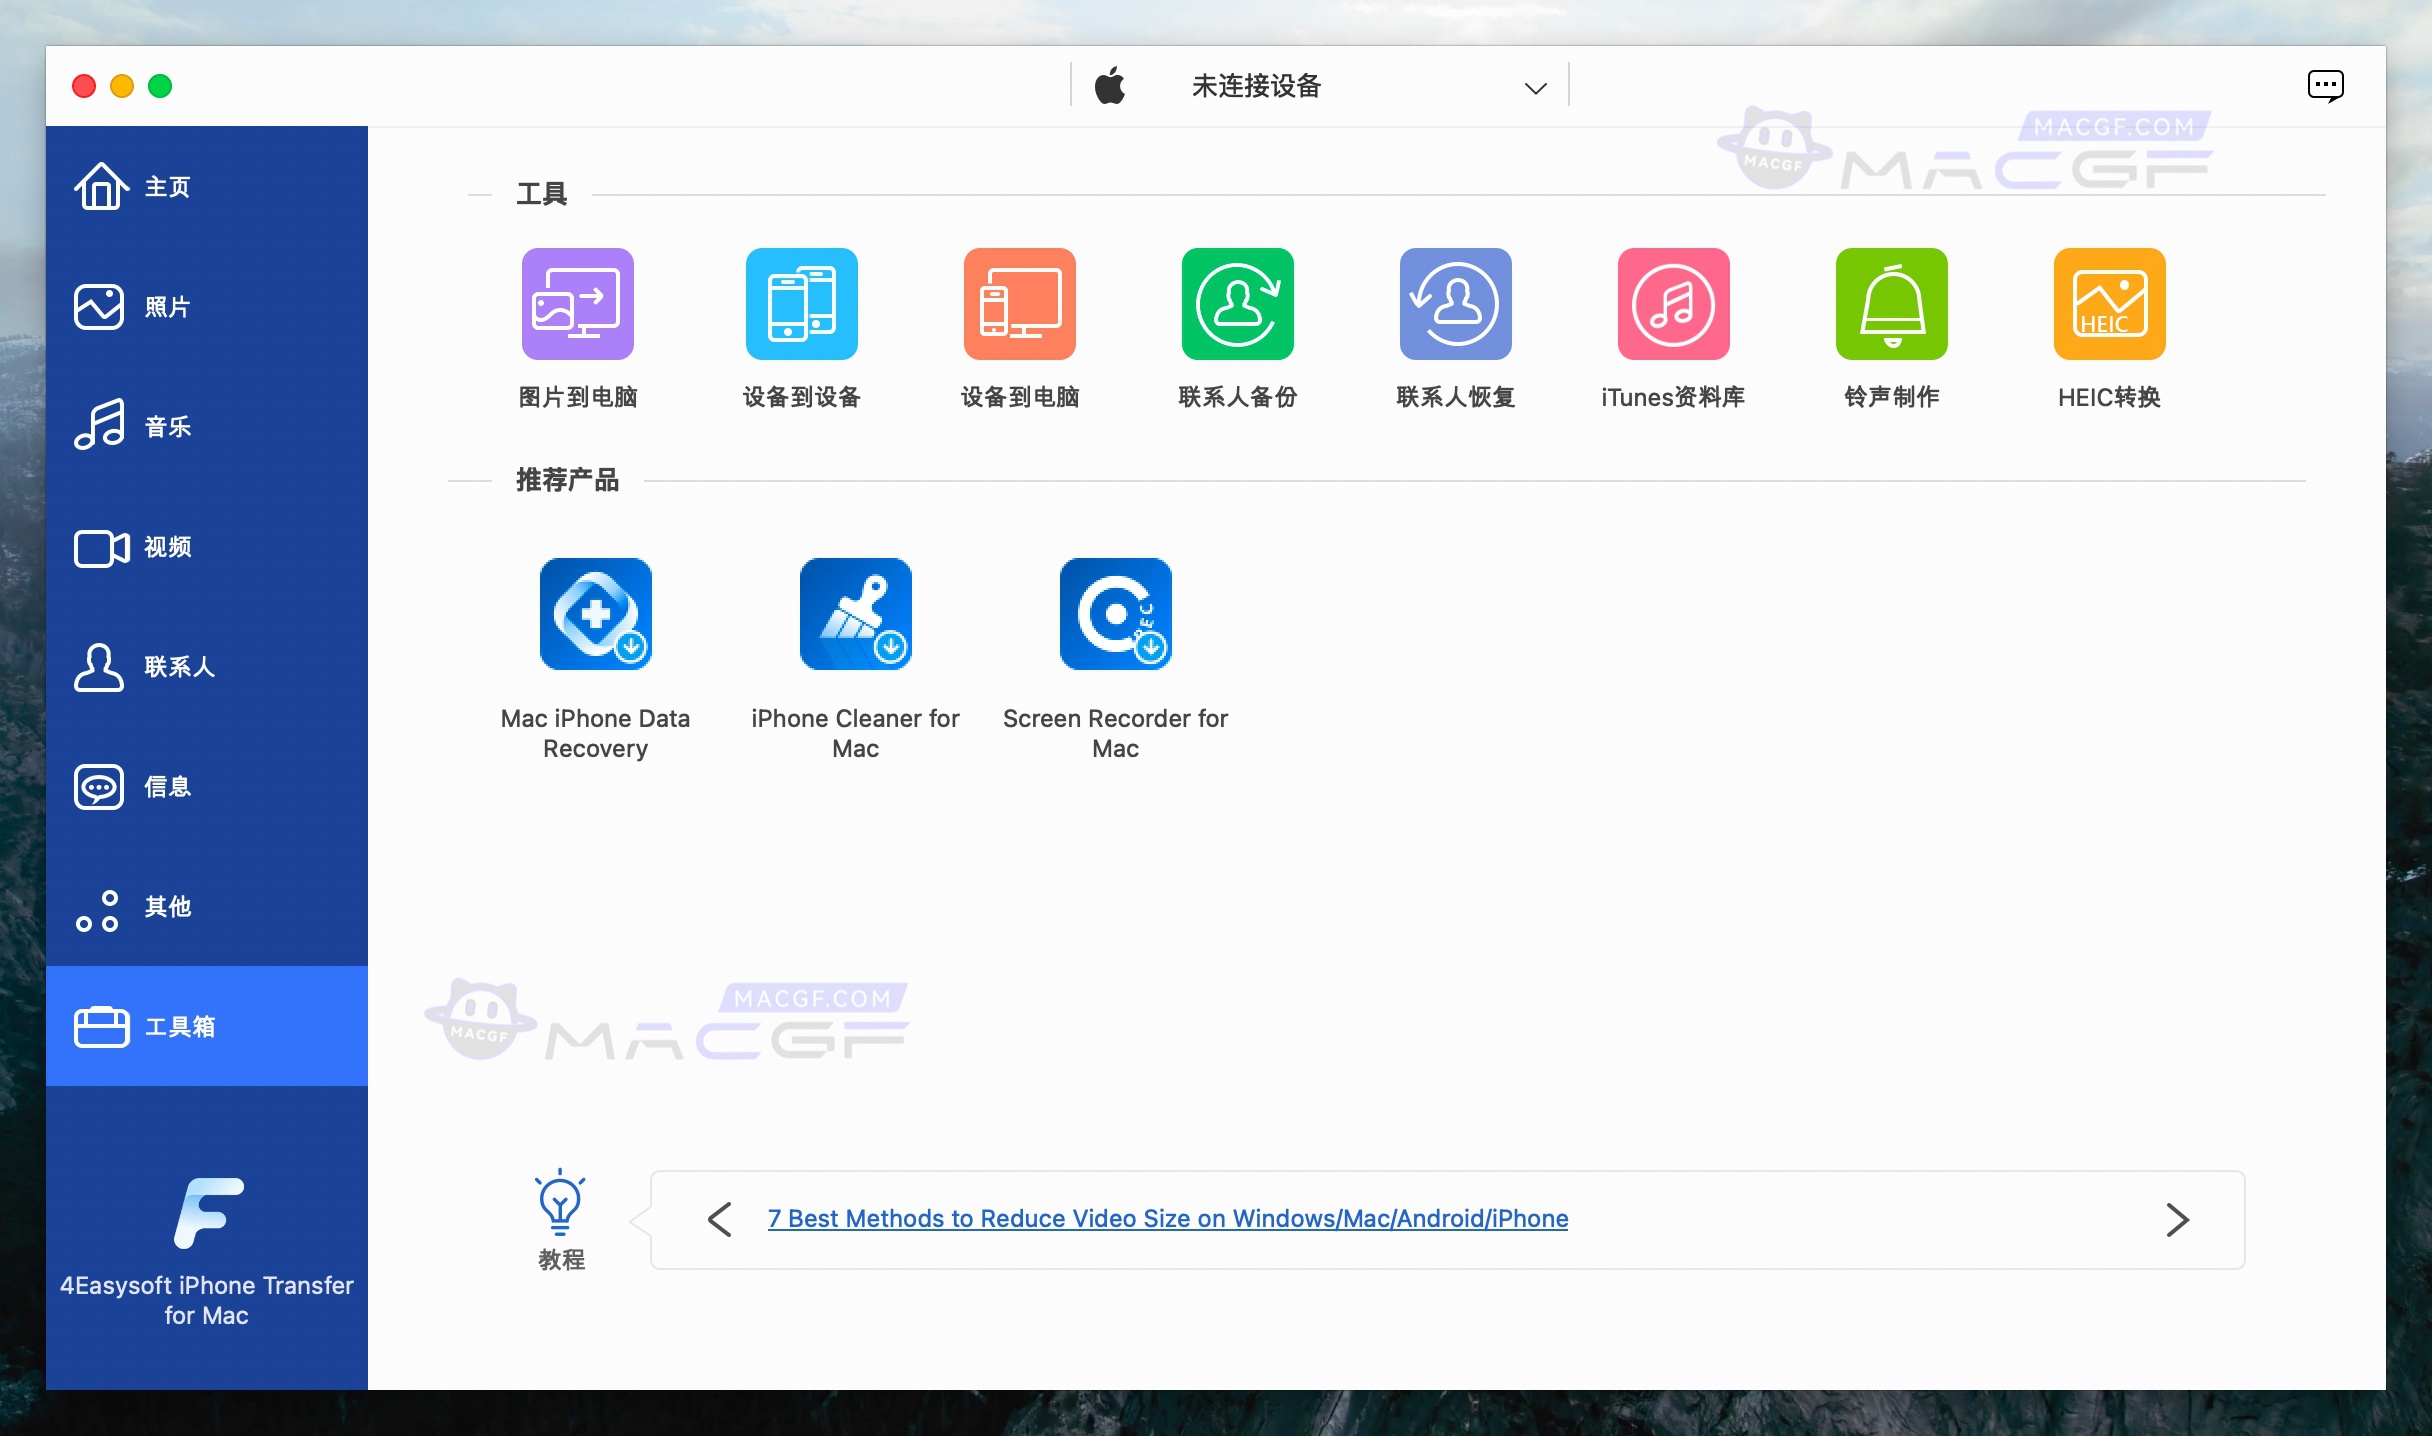This screenshot has height=1436, width=2432.
Task: Open the HEIC转换 converter
Action: click(x=2108, y=304)
